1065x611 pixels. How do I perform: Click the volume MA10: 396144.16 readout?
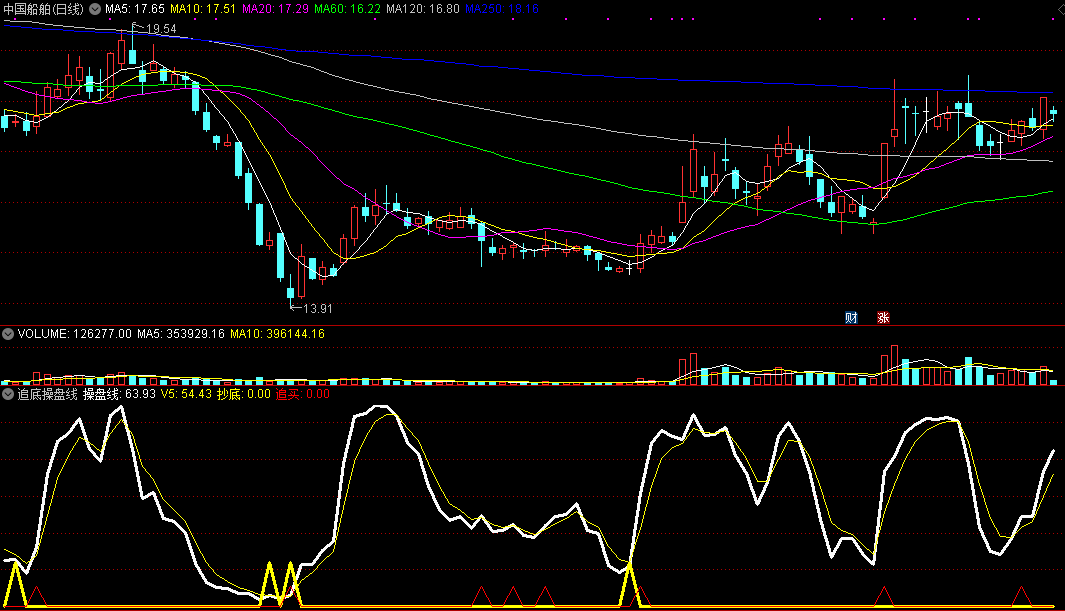277,334
